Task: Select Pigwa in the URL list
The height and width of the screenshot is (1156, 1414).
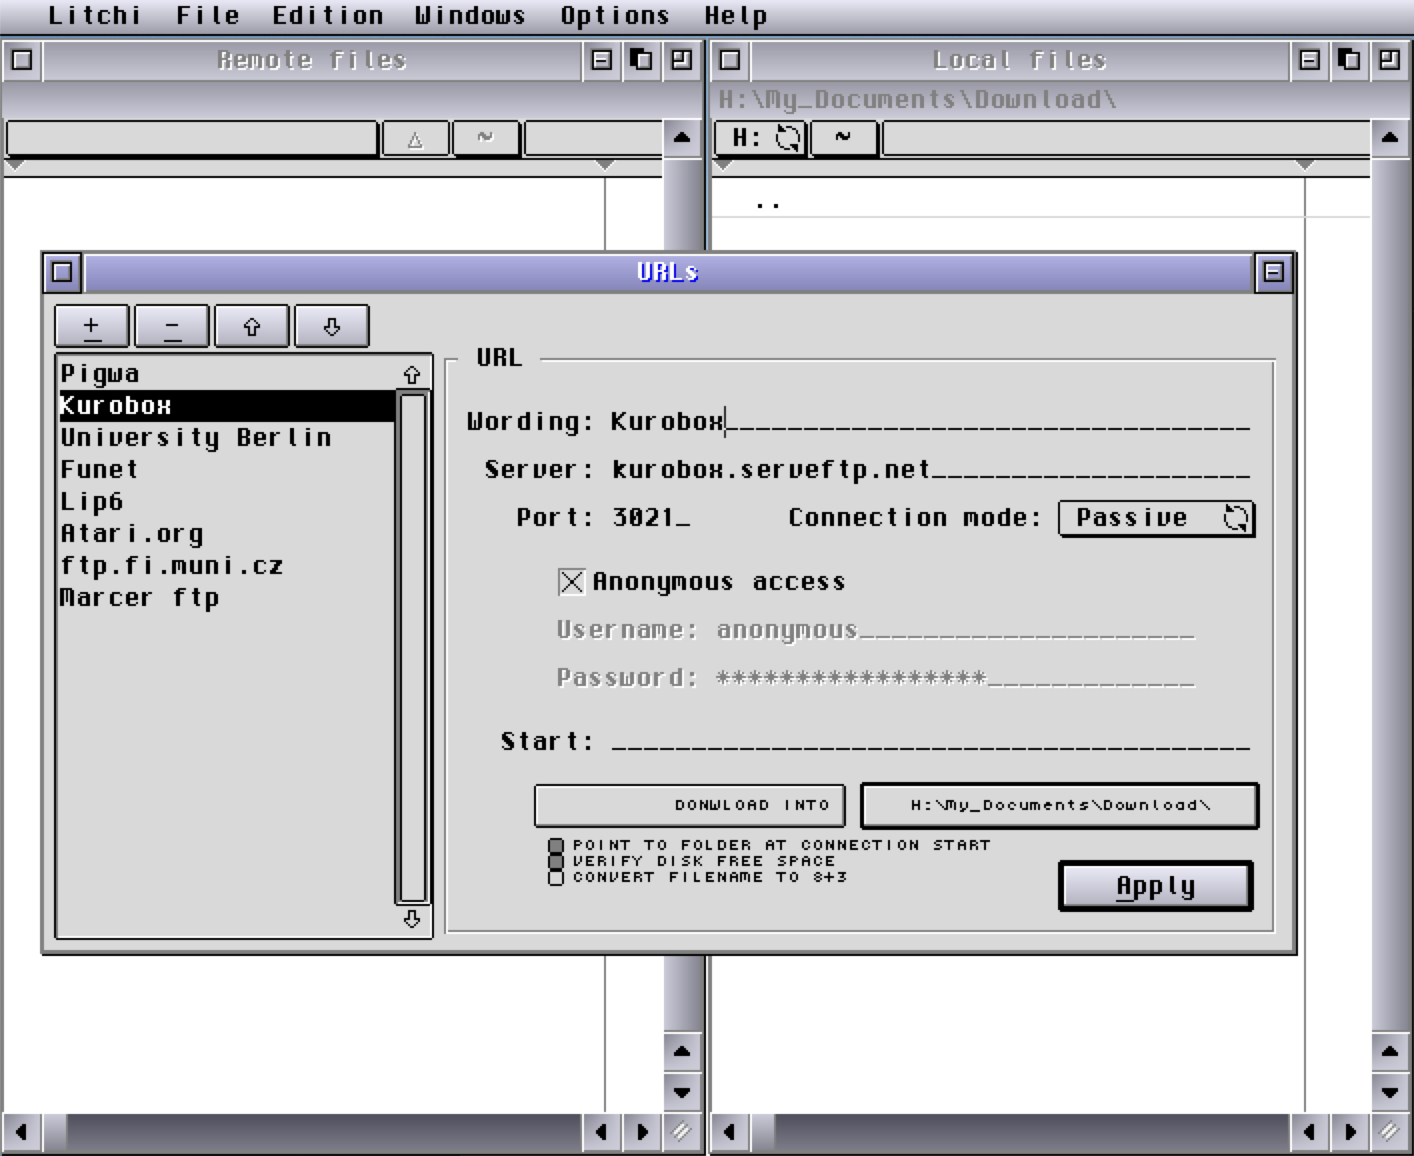Action: click(x=227, y=374)
